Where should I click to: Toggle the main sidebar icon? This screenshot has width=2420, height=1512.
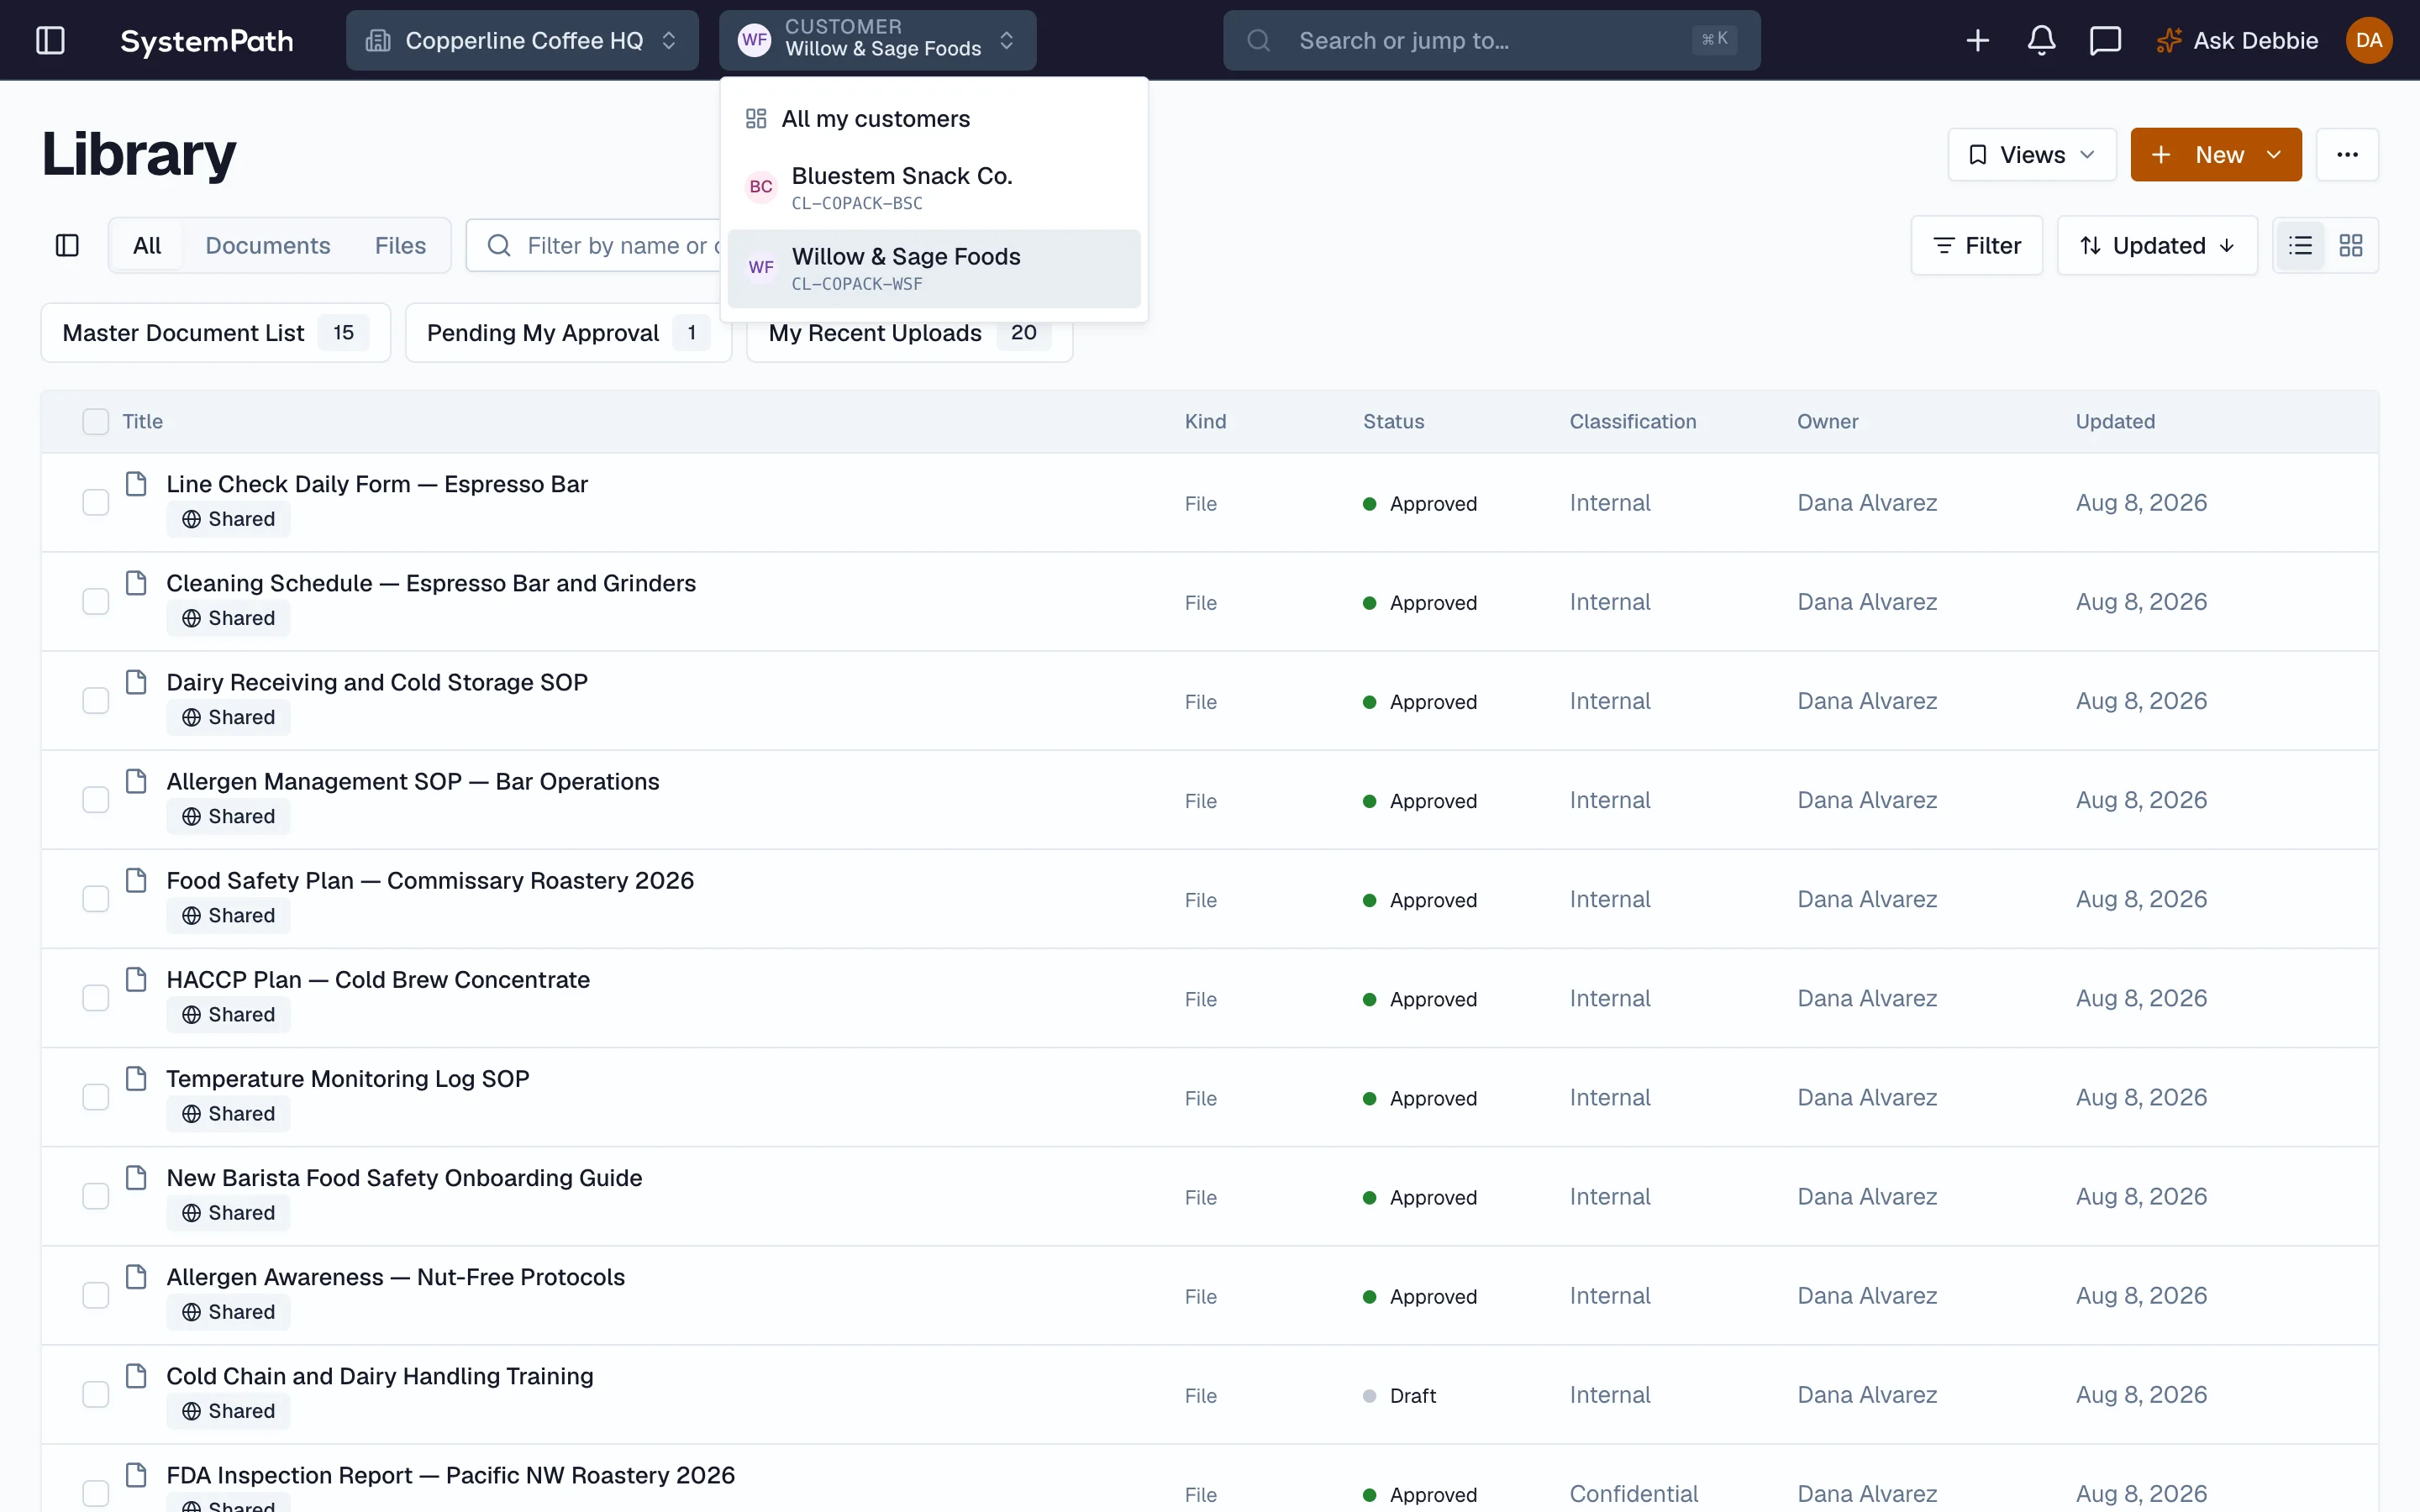tap(50, 41)
